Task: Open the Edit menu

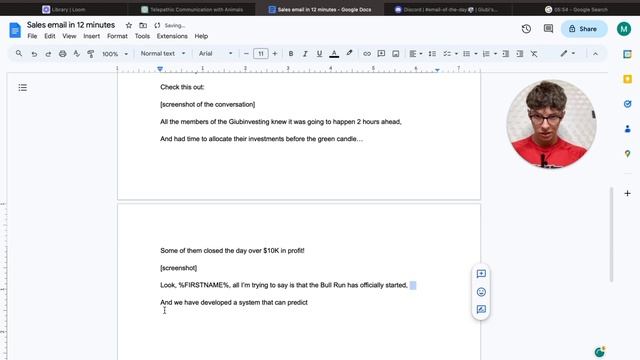Action: pyautogui.click(x=50, y=36)
